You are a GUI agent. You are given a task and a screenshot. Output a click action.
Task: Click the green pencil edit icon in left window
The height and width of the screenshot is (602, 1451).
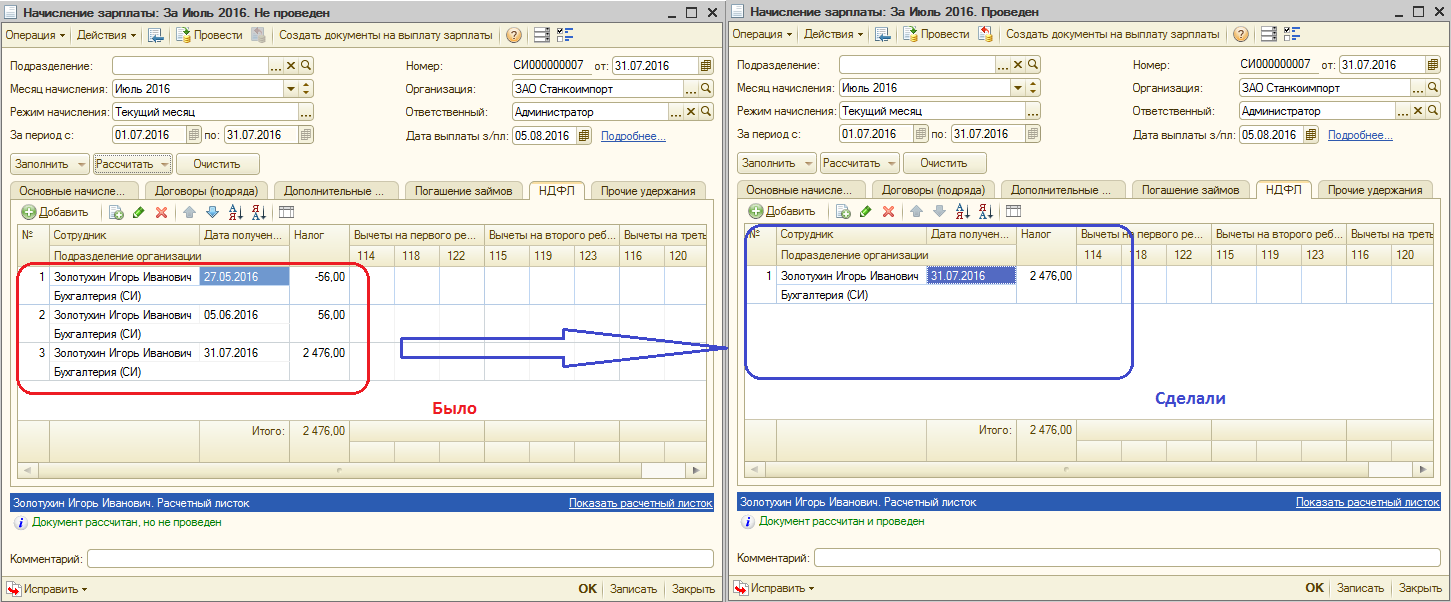[x=138, y=212]
